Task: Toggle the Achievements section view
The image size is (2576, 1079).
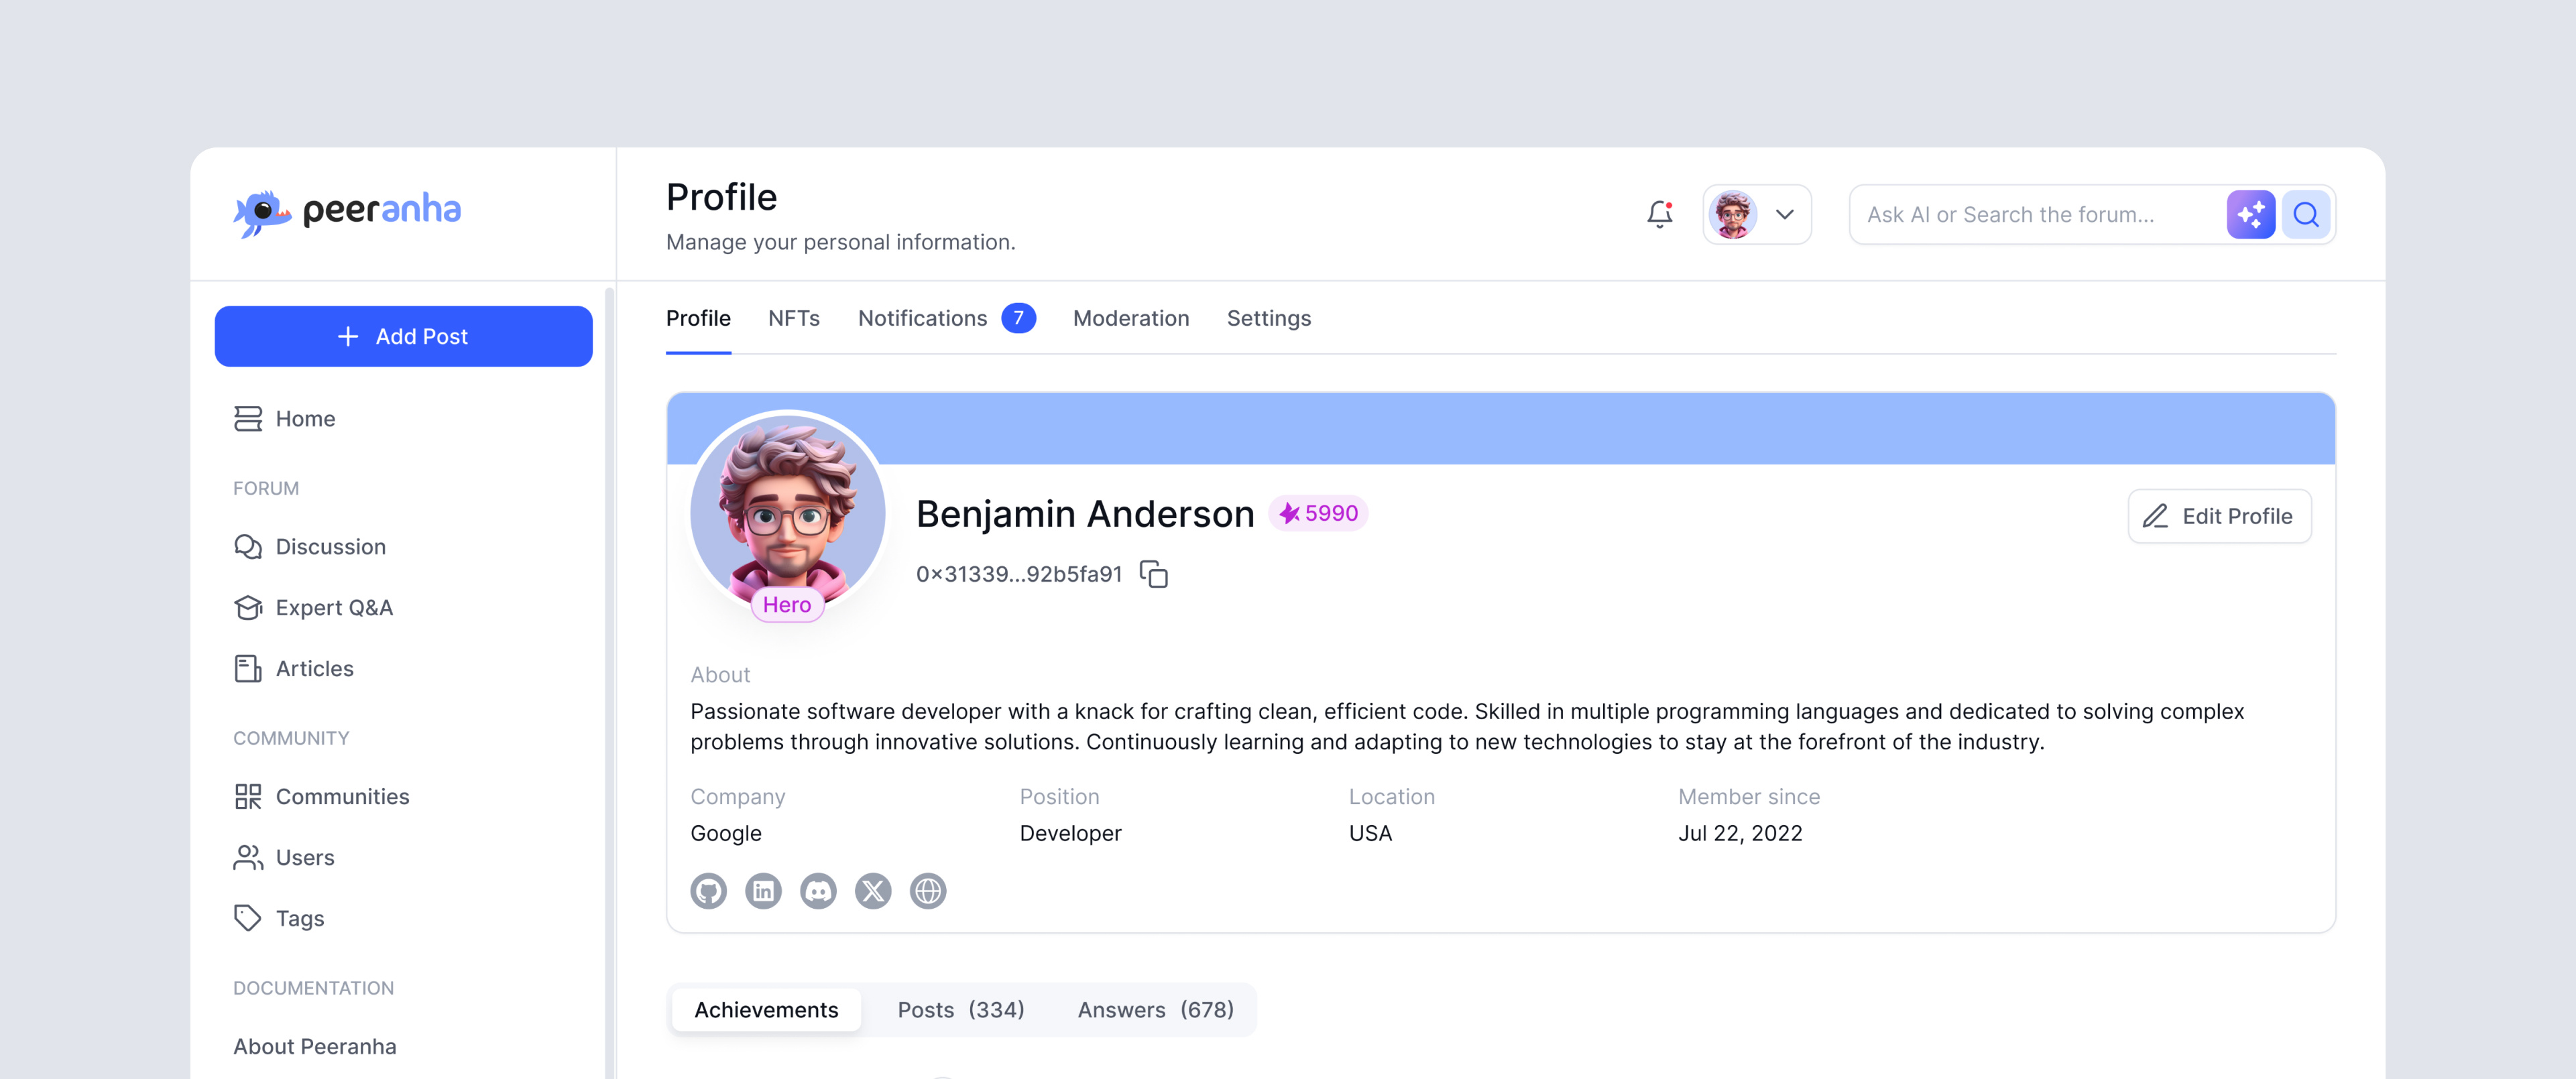Action: coord(766,1009)
